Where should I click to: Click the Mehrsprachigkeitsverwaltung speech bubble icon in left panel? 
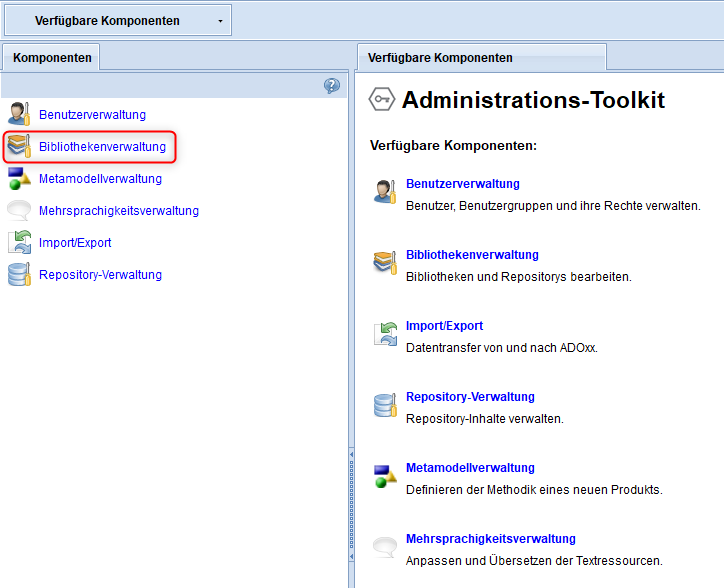(19, 210)
